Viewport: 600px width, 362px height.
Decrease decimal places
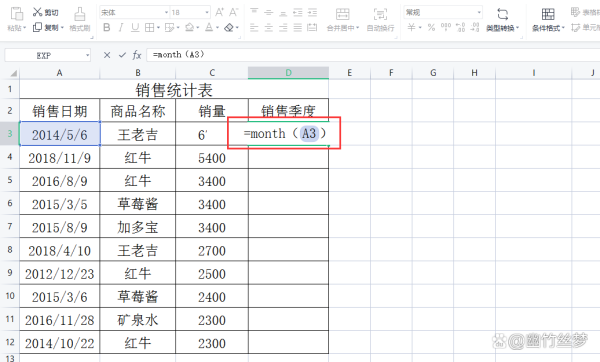(x=475, y=28)
